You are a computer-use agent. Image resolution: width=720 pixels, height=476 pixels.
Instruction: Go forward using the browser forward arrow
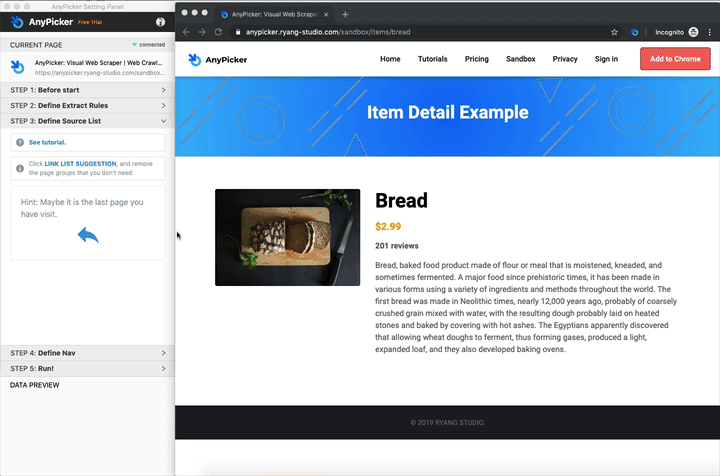(202, 32)
